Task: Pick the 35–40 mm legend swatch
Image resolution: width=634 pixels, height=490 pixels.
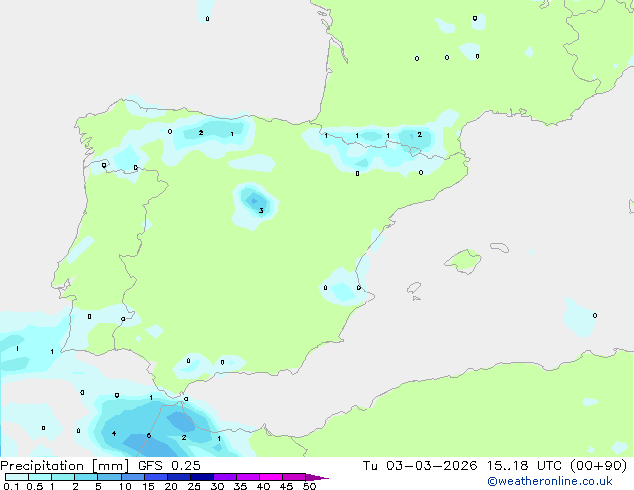Action: click(248, 477)
